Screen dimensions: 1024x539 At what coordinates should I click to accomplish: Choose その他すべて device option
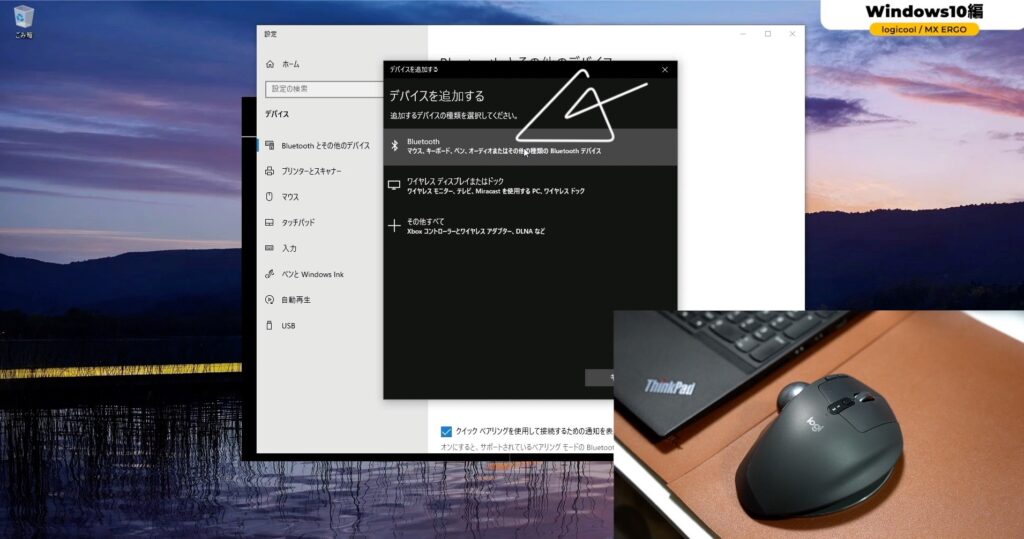pos(530,225)
